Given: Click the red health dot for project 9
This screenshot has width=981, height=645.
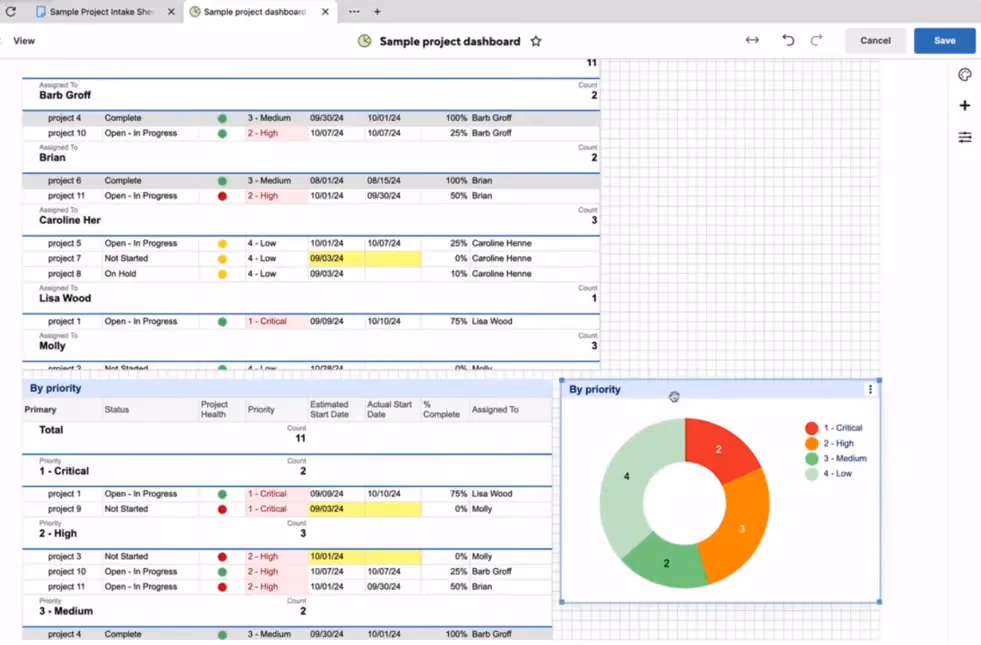Looking at the screenshot, I should tap(222, 509).
